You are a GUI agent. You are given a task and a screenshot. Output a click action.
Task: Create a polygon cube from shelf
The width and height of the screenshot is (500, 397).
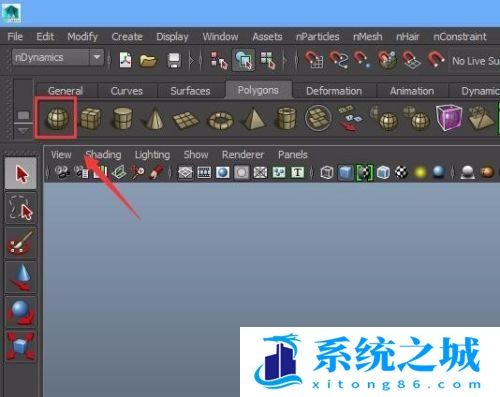point(90,118)
